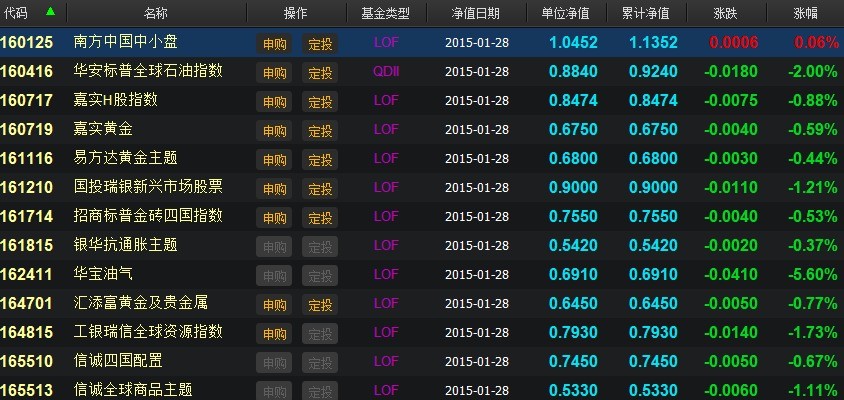Open fund name 南方中国中小盘
Screen dimensions: 844x400
pos(125,41)
